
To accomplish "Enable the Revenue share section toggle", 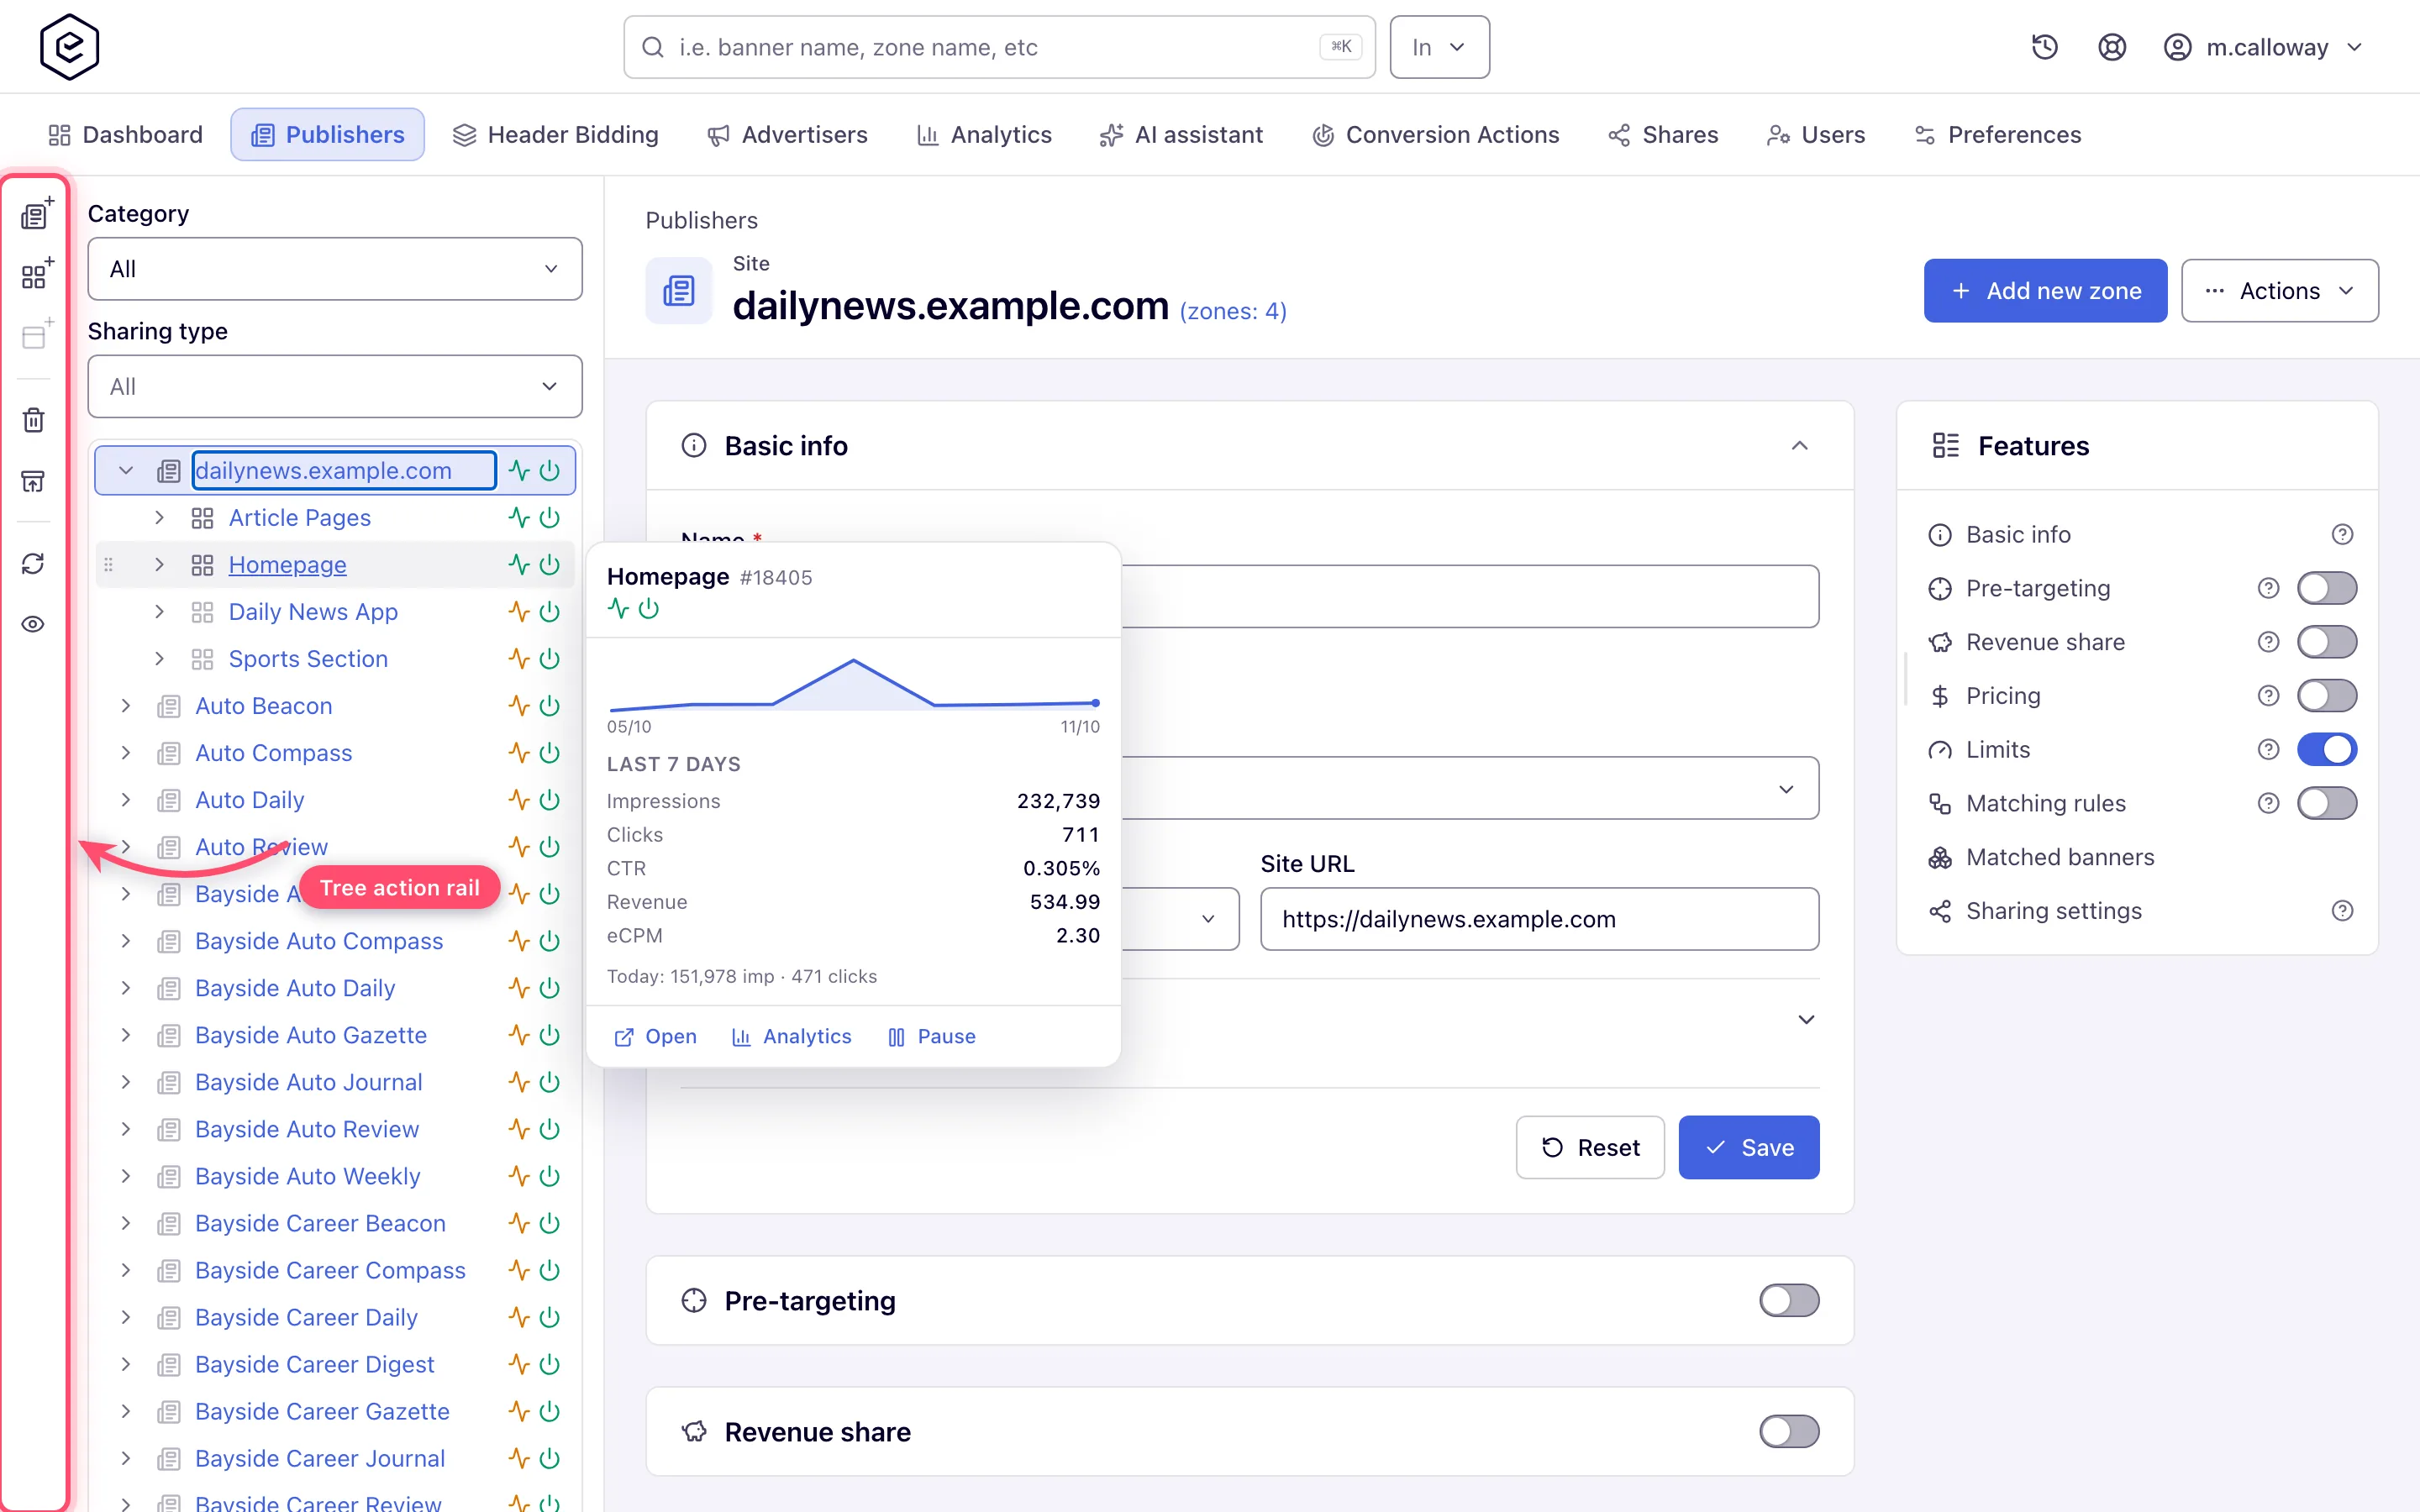I will pyautogui.click(x=1789, y=1431).
